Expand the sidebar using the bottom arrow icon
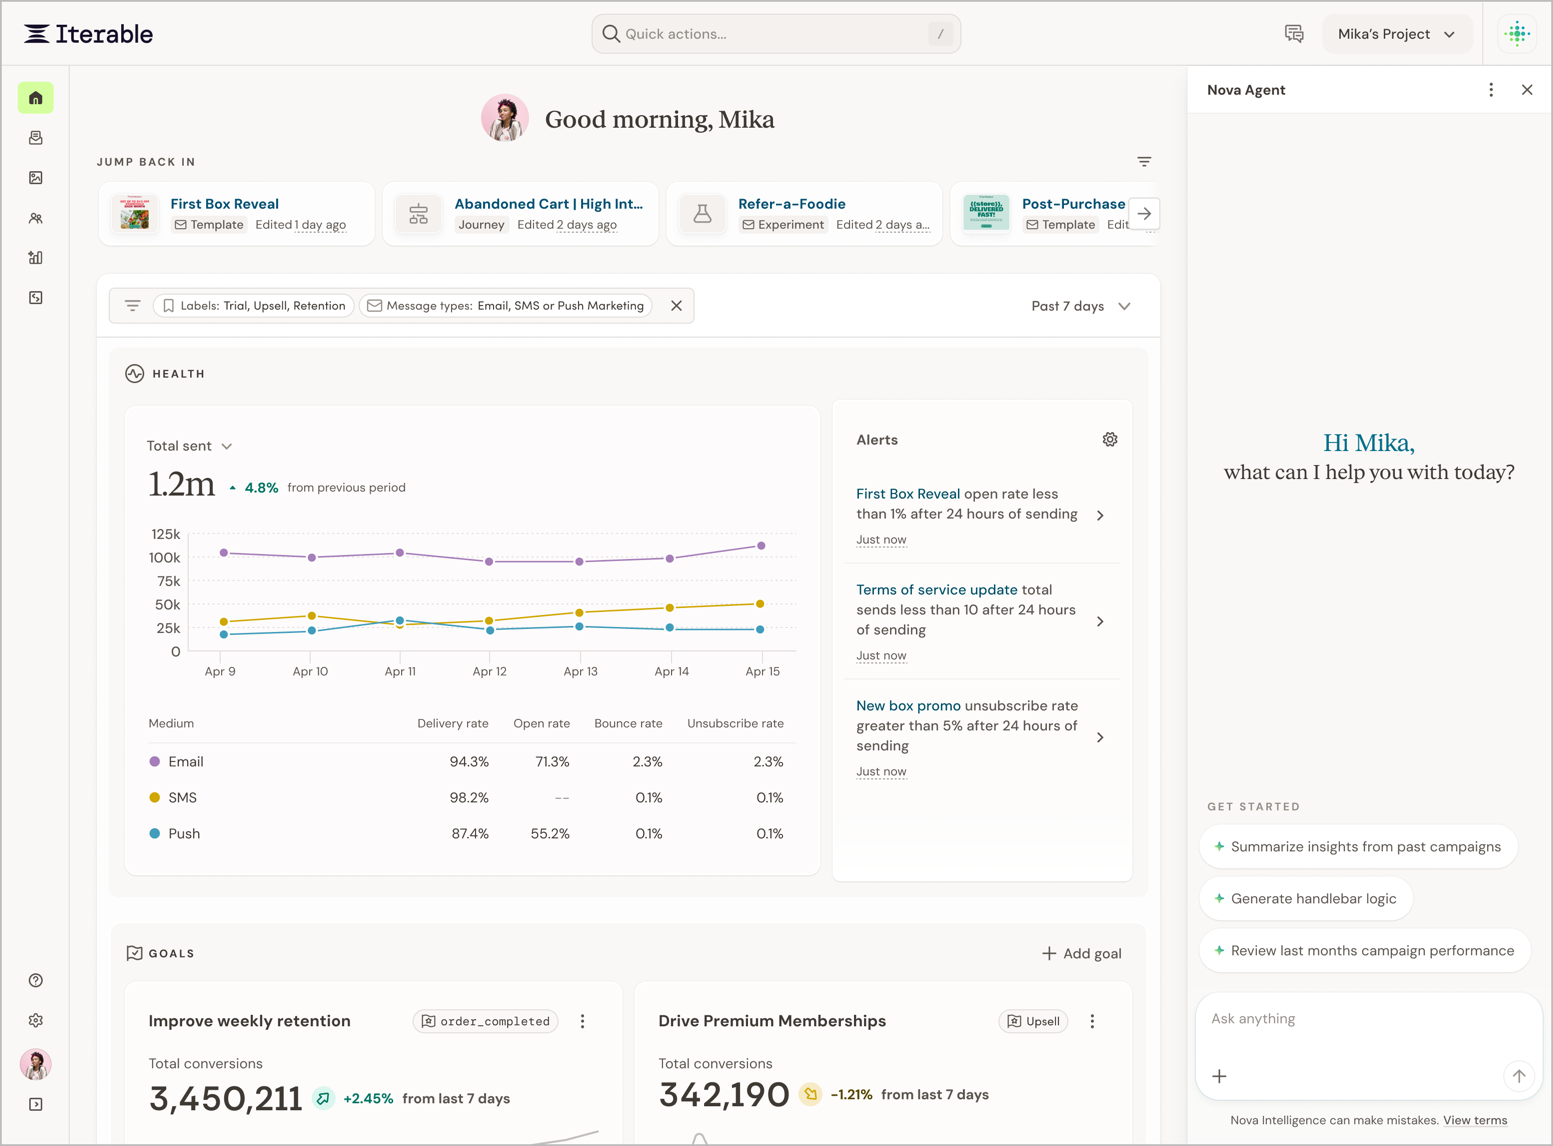1553x1146 pixels. [x=36, y=1104]
